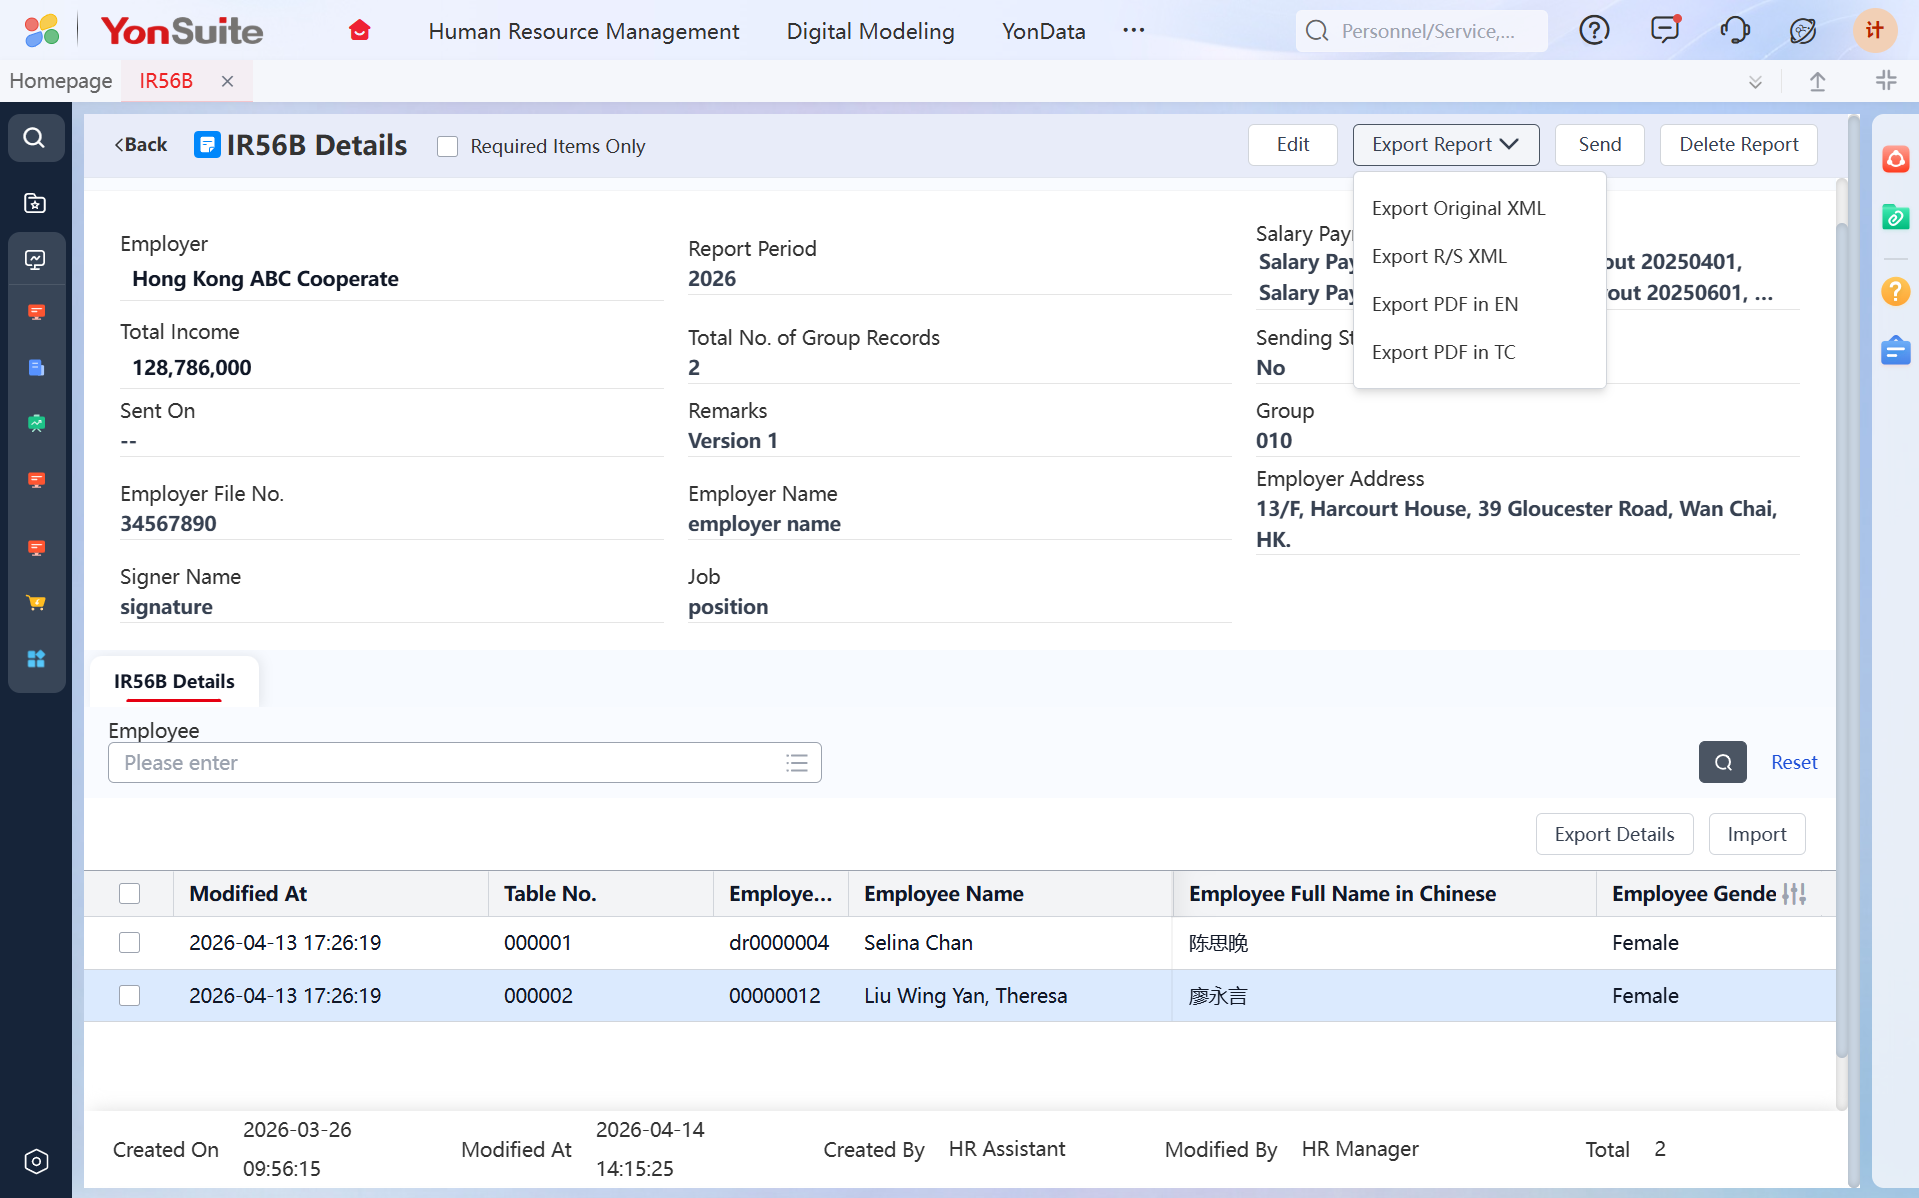Click the red home icon
Viewport: 1919px width, 1198px height.
click(x=360, y=31)
